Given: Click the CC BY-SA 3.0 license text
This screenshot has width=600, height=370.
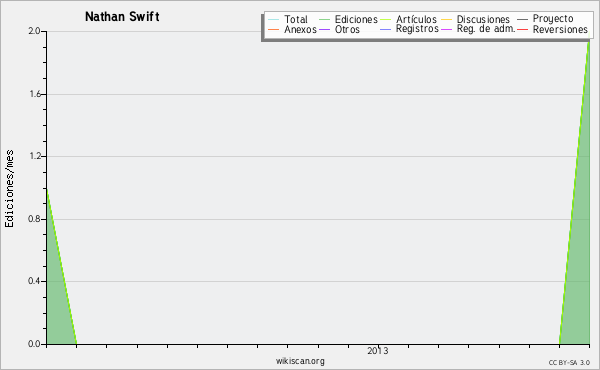Looking at the screenshot, I should point(569,363).
